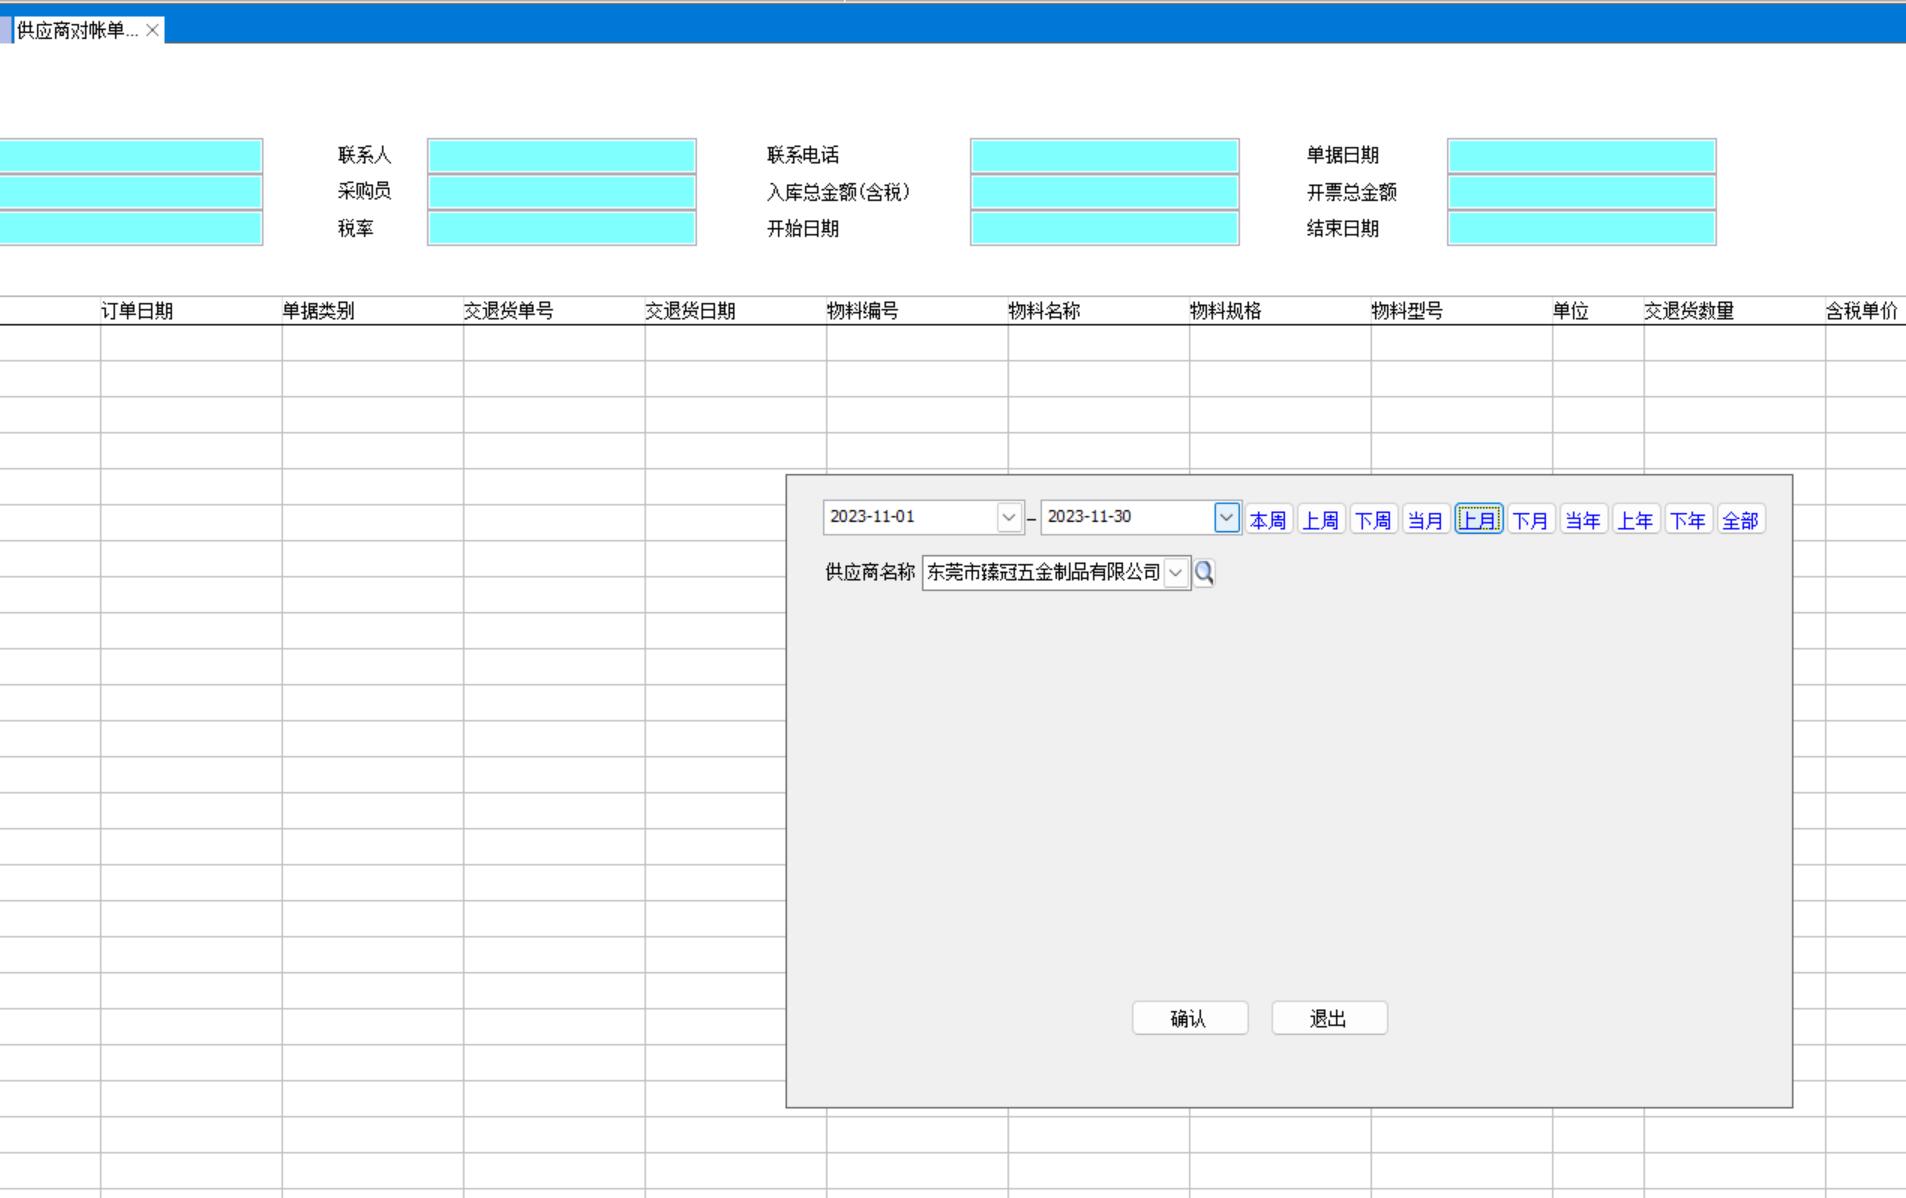Click the supplier search magnifier icon

click(x=1204, y=573)
